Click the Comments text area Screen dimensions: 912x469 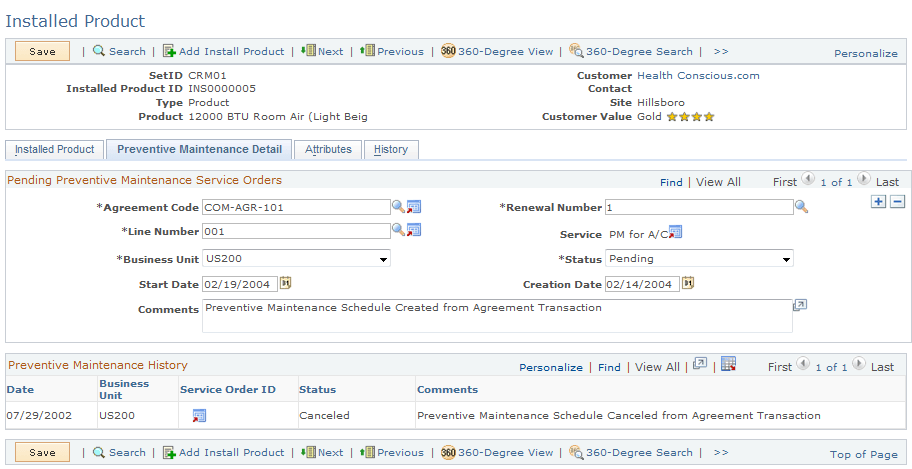pos(497,316)
